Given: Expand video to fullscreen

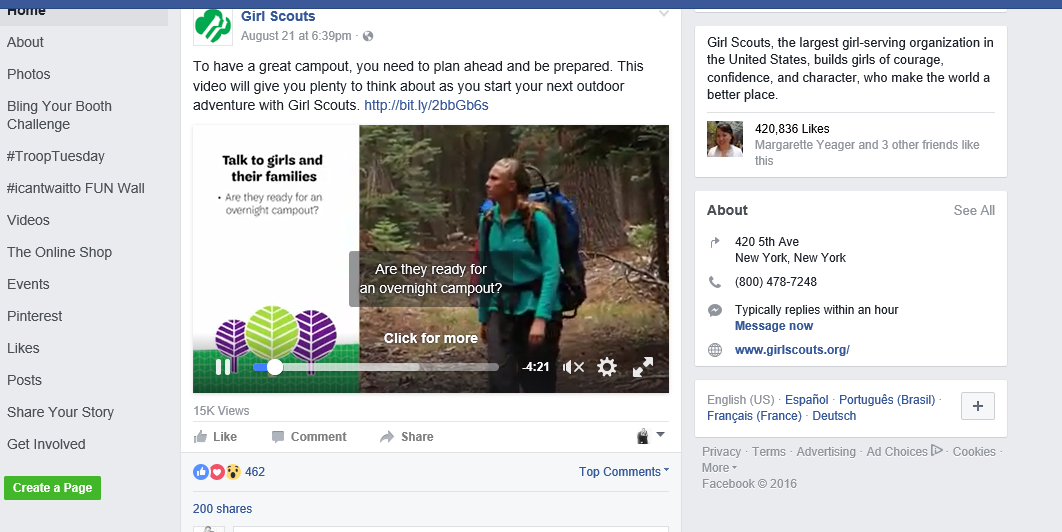Looking at the screenshot, I should [x=643, y=367].
